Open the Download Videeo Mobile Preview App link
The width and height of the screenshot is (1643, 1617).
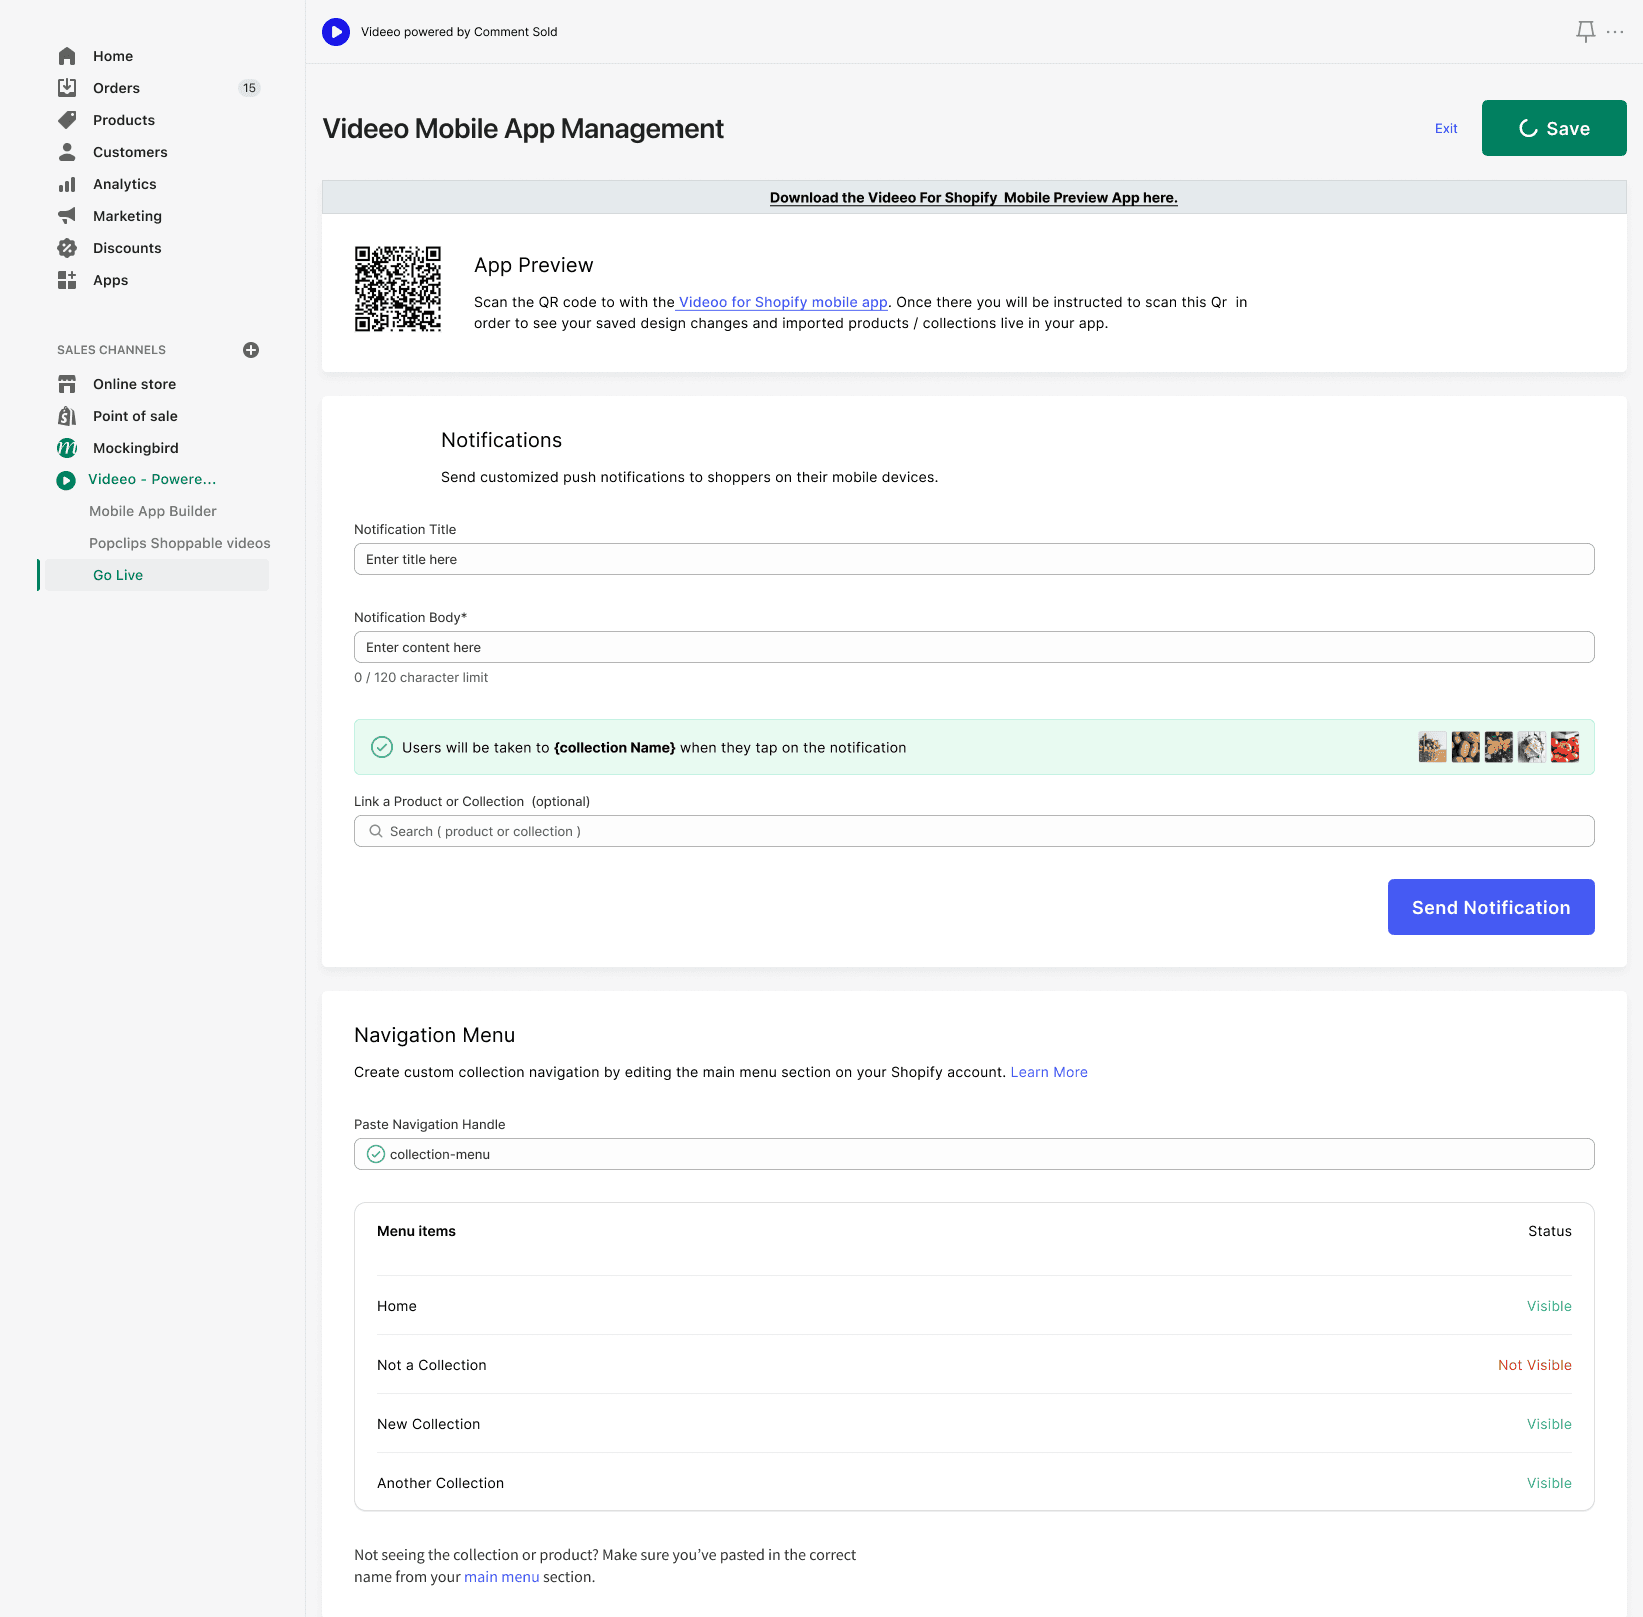coord(974,198)
